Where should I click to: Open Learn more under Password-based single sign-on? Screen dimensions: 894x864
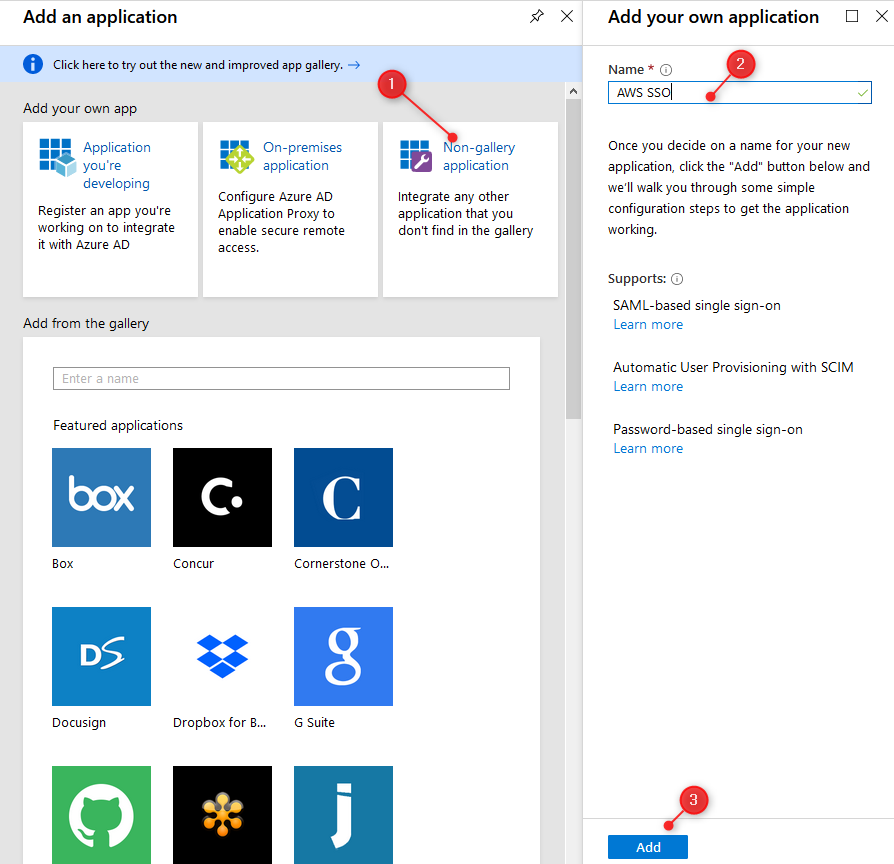tap(648, 449)
